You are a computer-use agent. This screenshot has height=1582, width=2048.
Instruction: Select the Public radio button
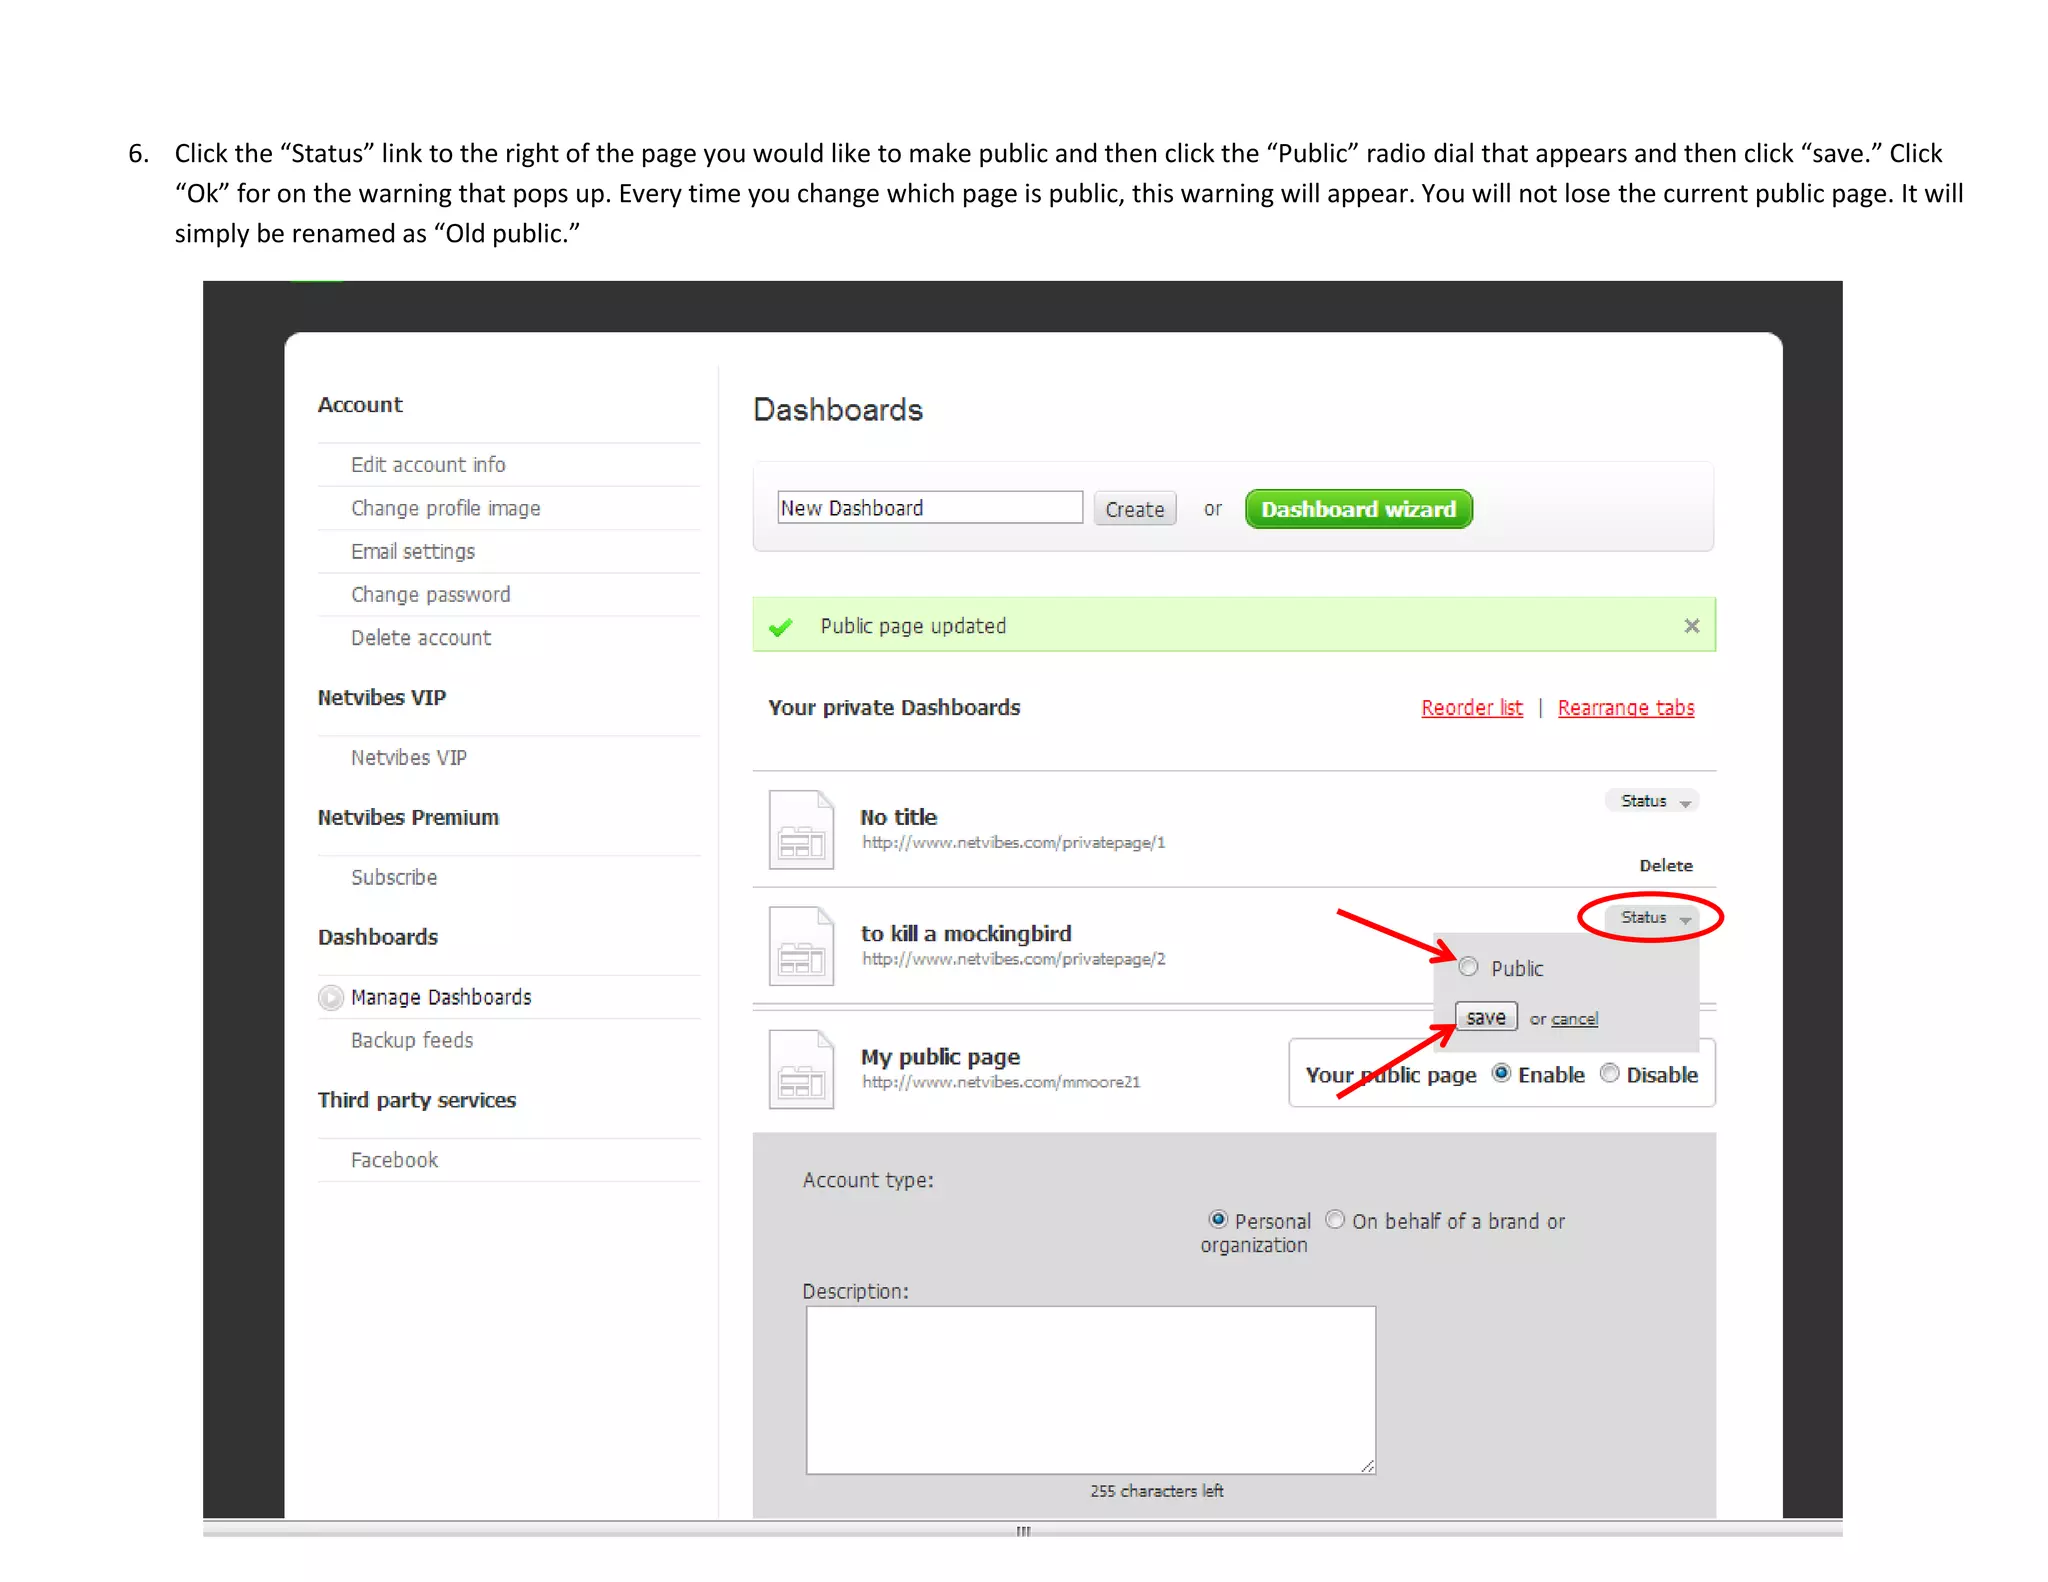(1468, 967)
